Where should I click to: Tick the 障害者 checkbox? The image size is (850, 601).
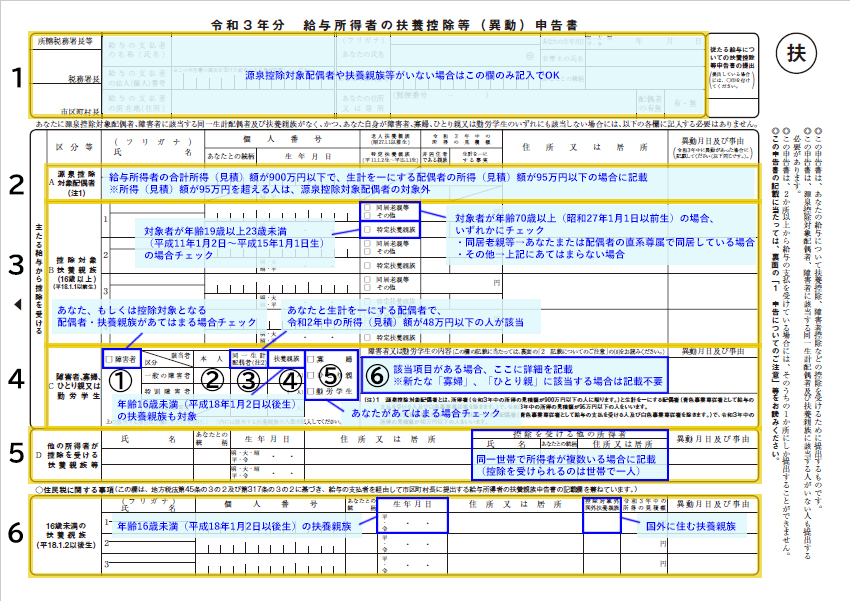[109, 359]
